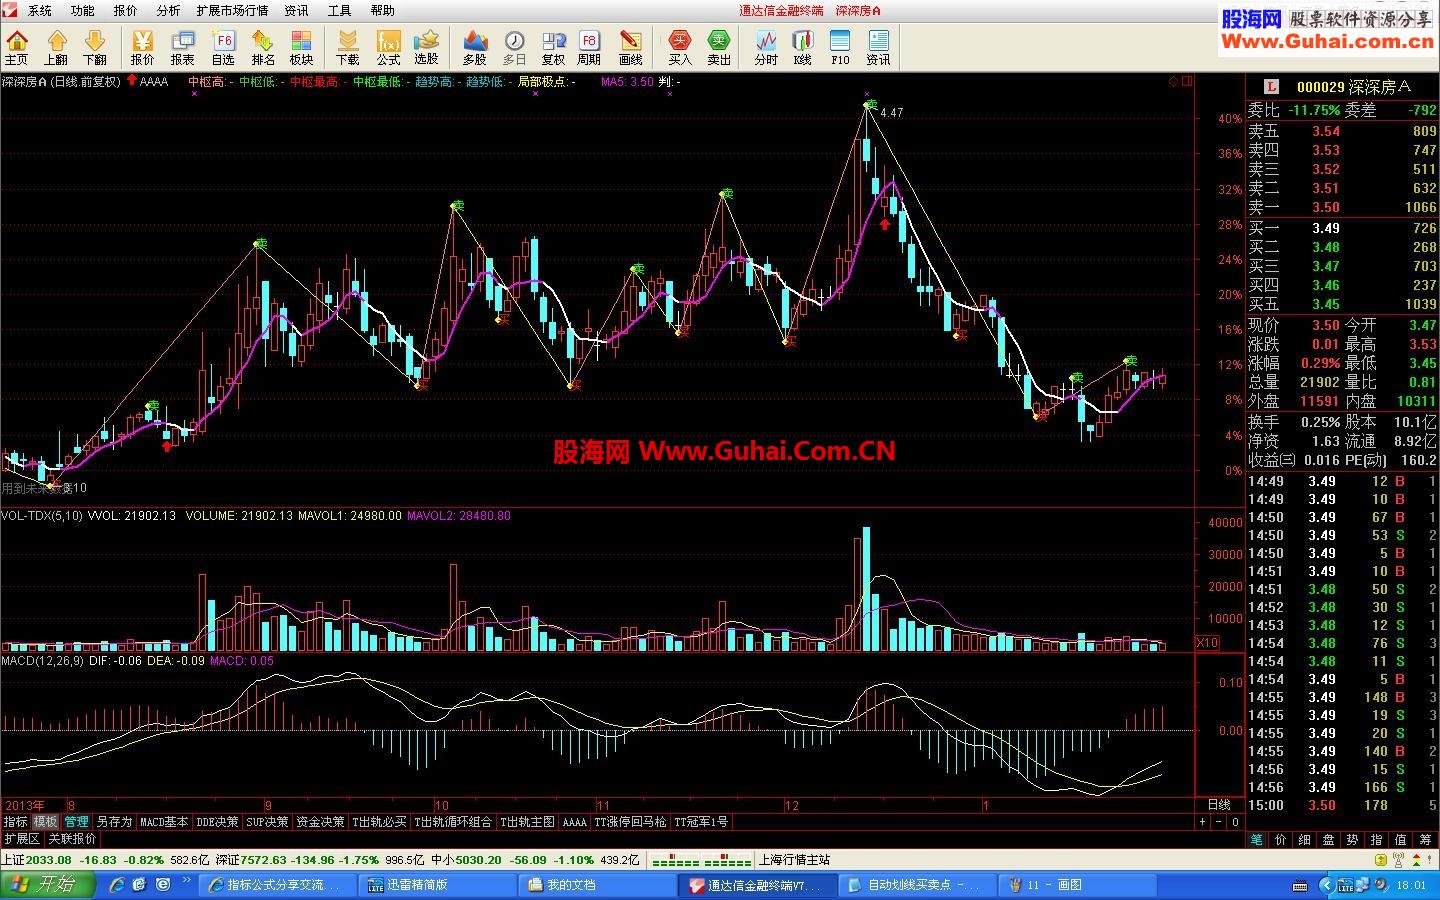
Task: Open the 关联报价 tab
Action: [72, 839]
